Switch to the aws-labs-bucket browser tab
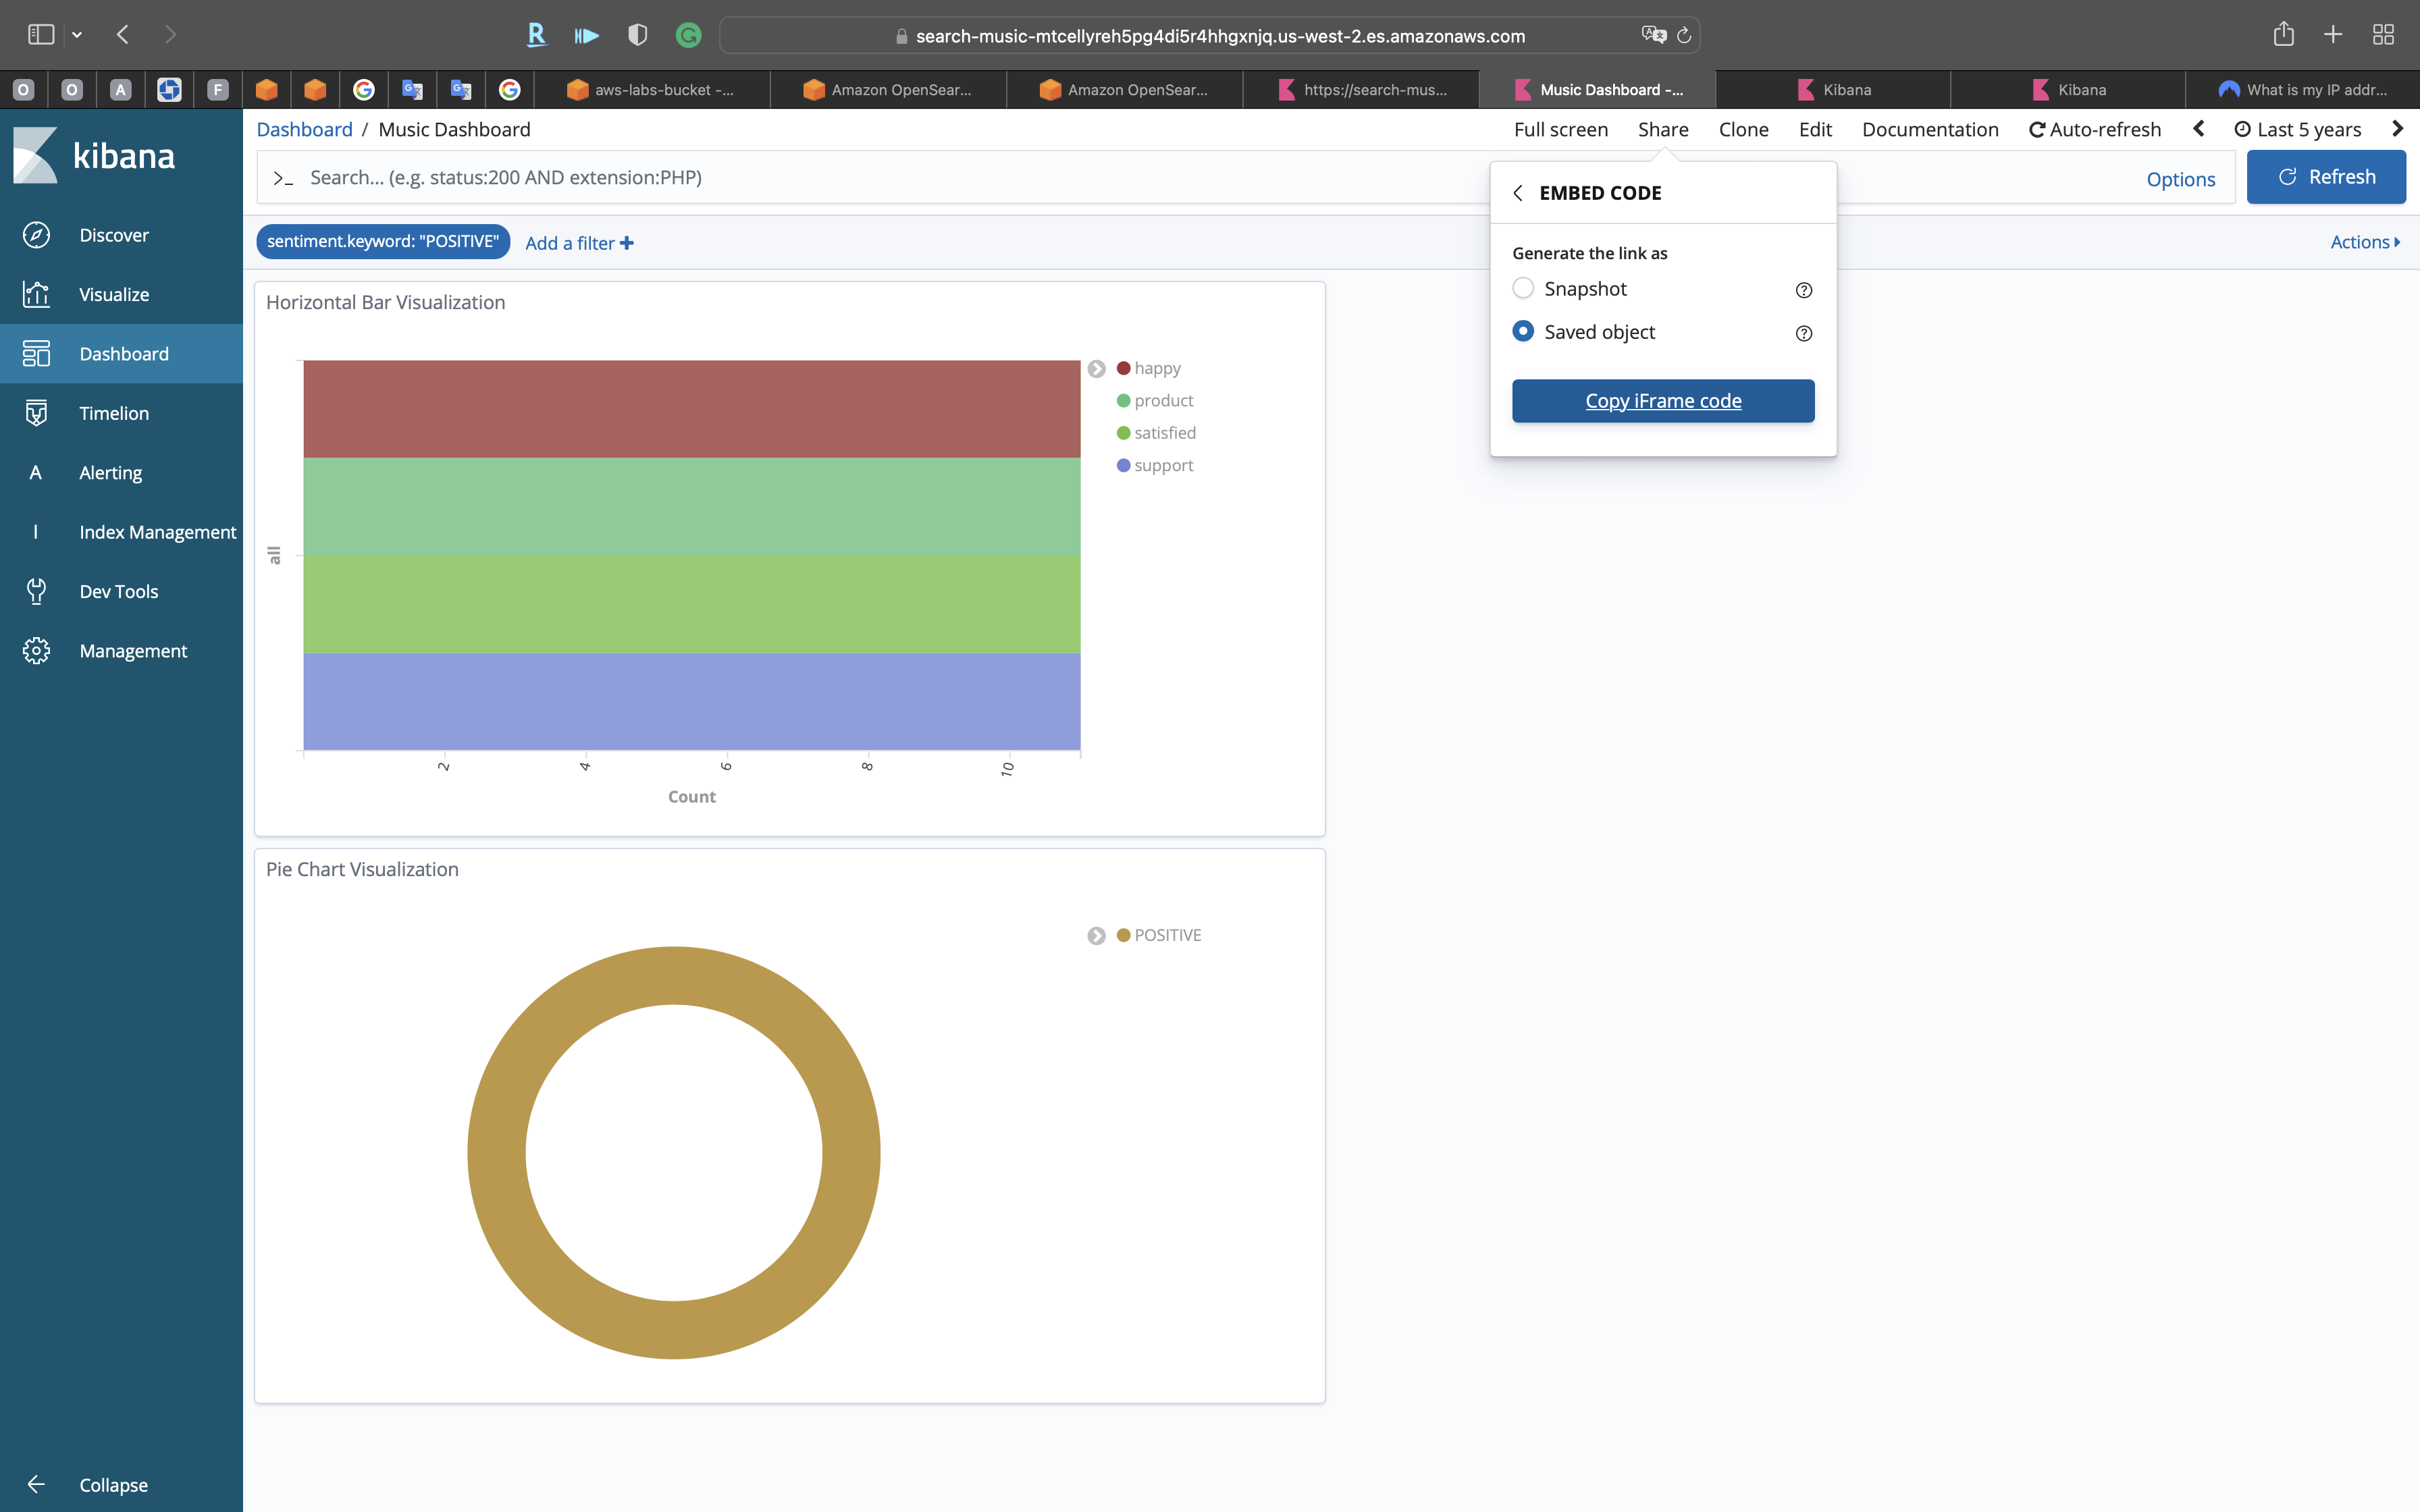 pyautogui.click(x=652, y=90)
